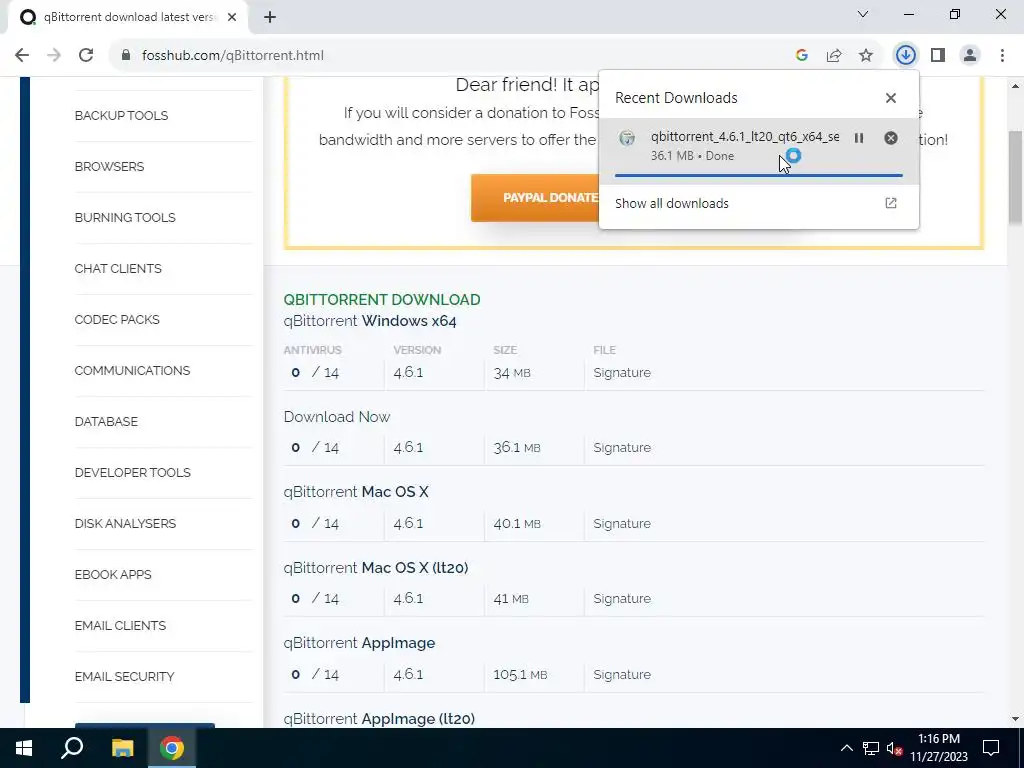This screenshot has width=1024, height=768.
Task: Open downloads page via external-link icon
Action: [891, 203]
